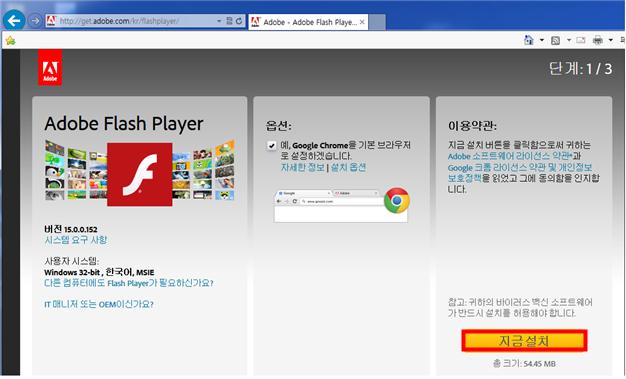Expand the feeds dropdown arrow
The height and width of the screenshot is (379, 626).
tap(569, 40)
